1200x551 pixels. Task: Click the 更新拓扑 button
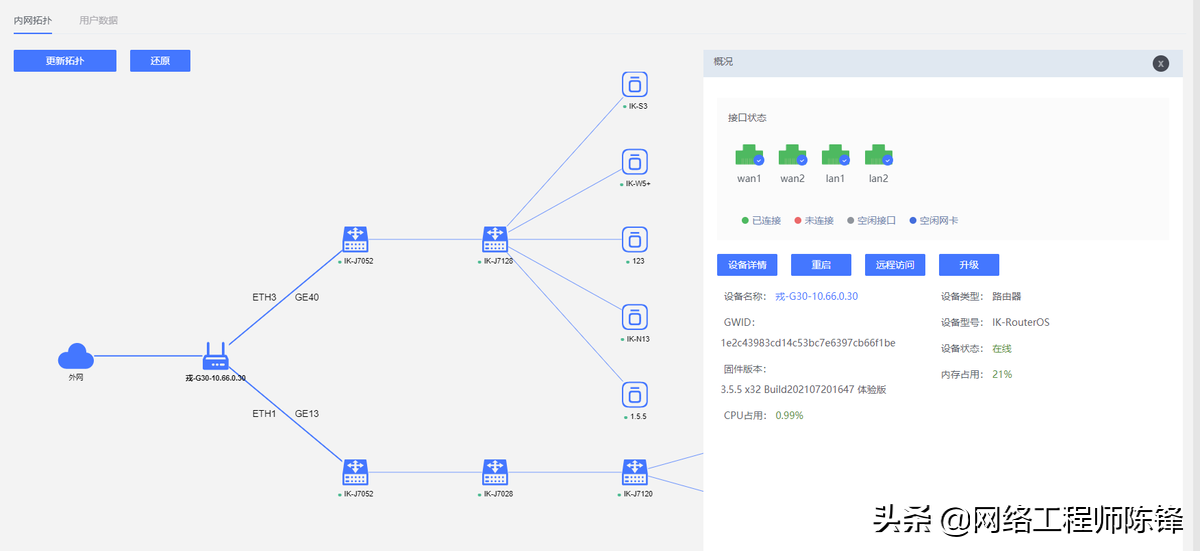tap(65, 61)
